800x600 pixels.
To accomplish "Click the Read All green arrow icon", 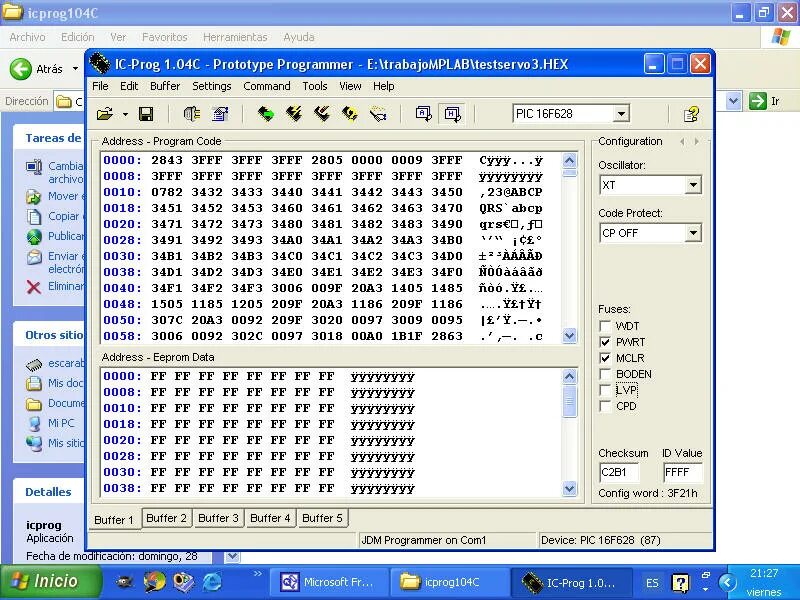I will click(x=265, y=114).
